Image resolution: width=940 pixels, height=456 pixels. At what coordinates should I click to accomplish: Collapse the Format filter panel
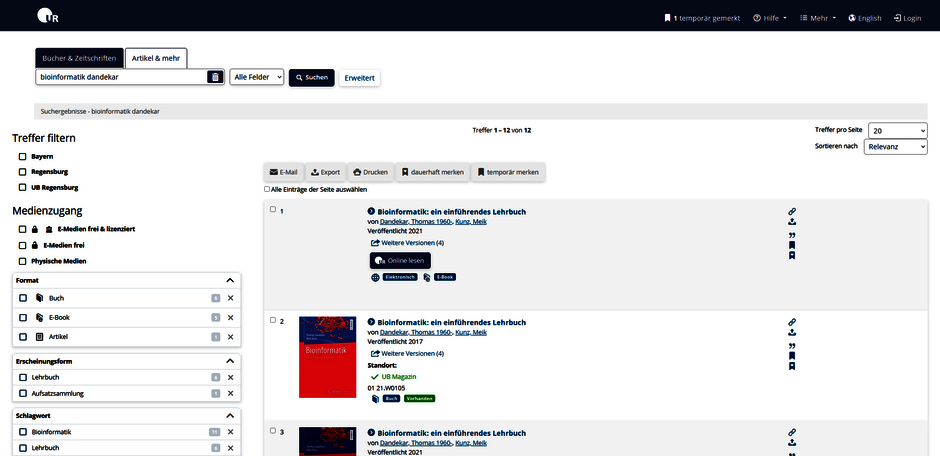(229, 281)
